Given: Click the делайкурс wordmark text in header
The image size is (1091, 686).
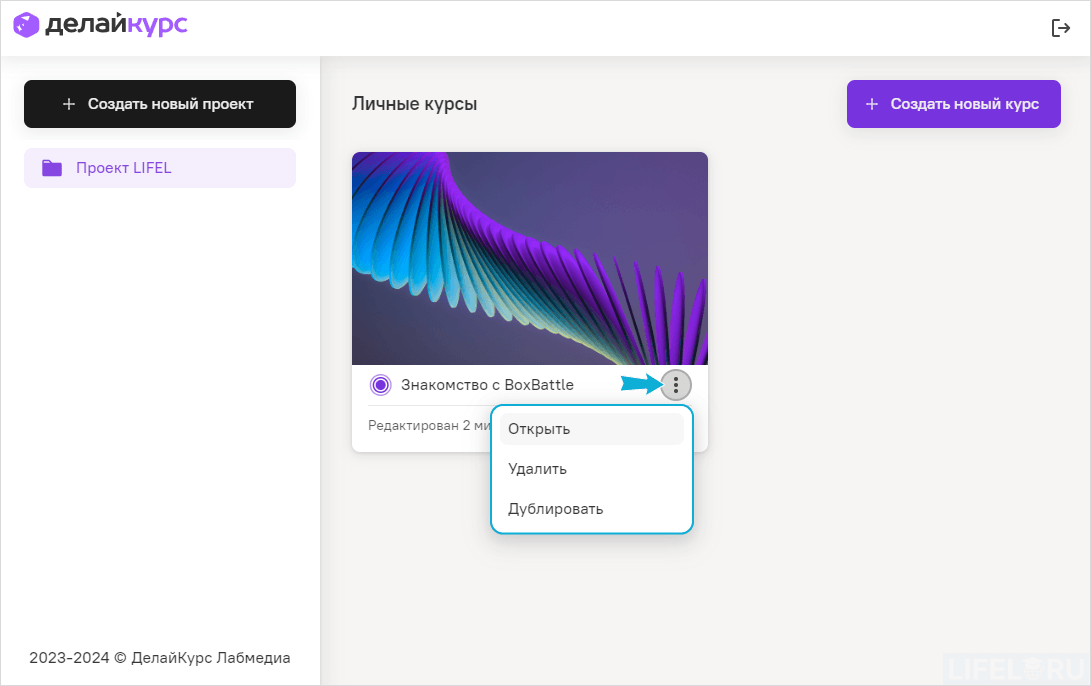Looking at the screenshot, I should 116,25.
